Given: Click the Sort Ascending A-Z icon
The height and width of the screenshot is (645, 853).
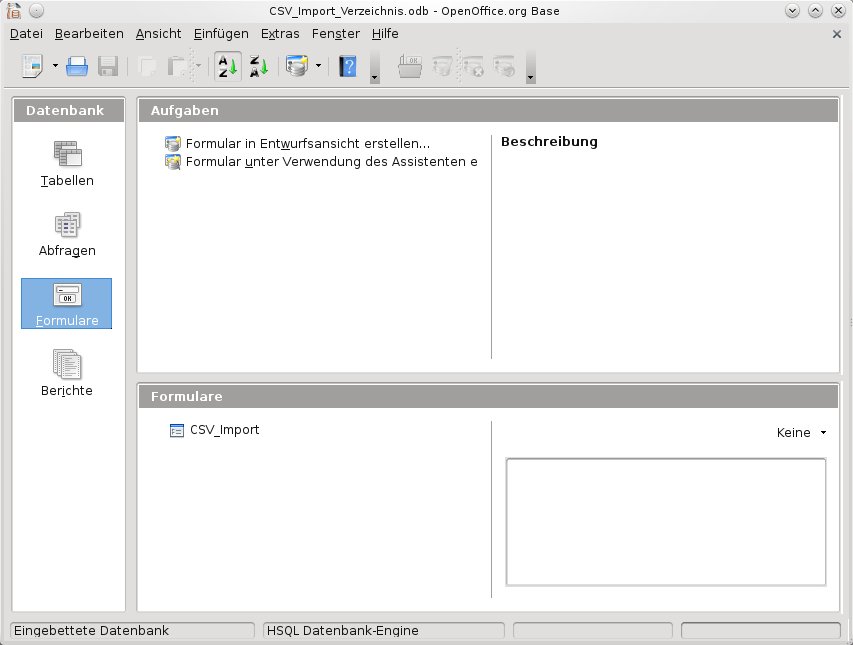Looking at the screenshot, I should 227,67.
